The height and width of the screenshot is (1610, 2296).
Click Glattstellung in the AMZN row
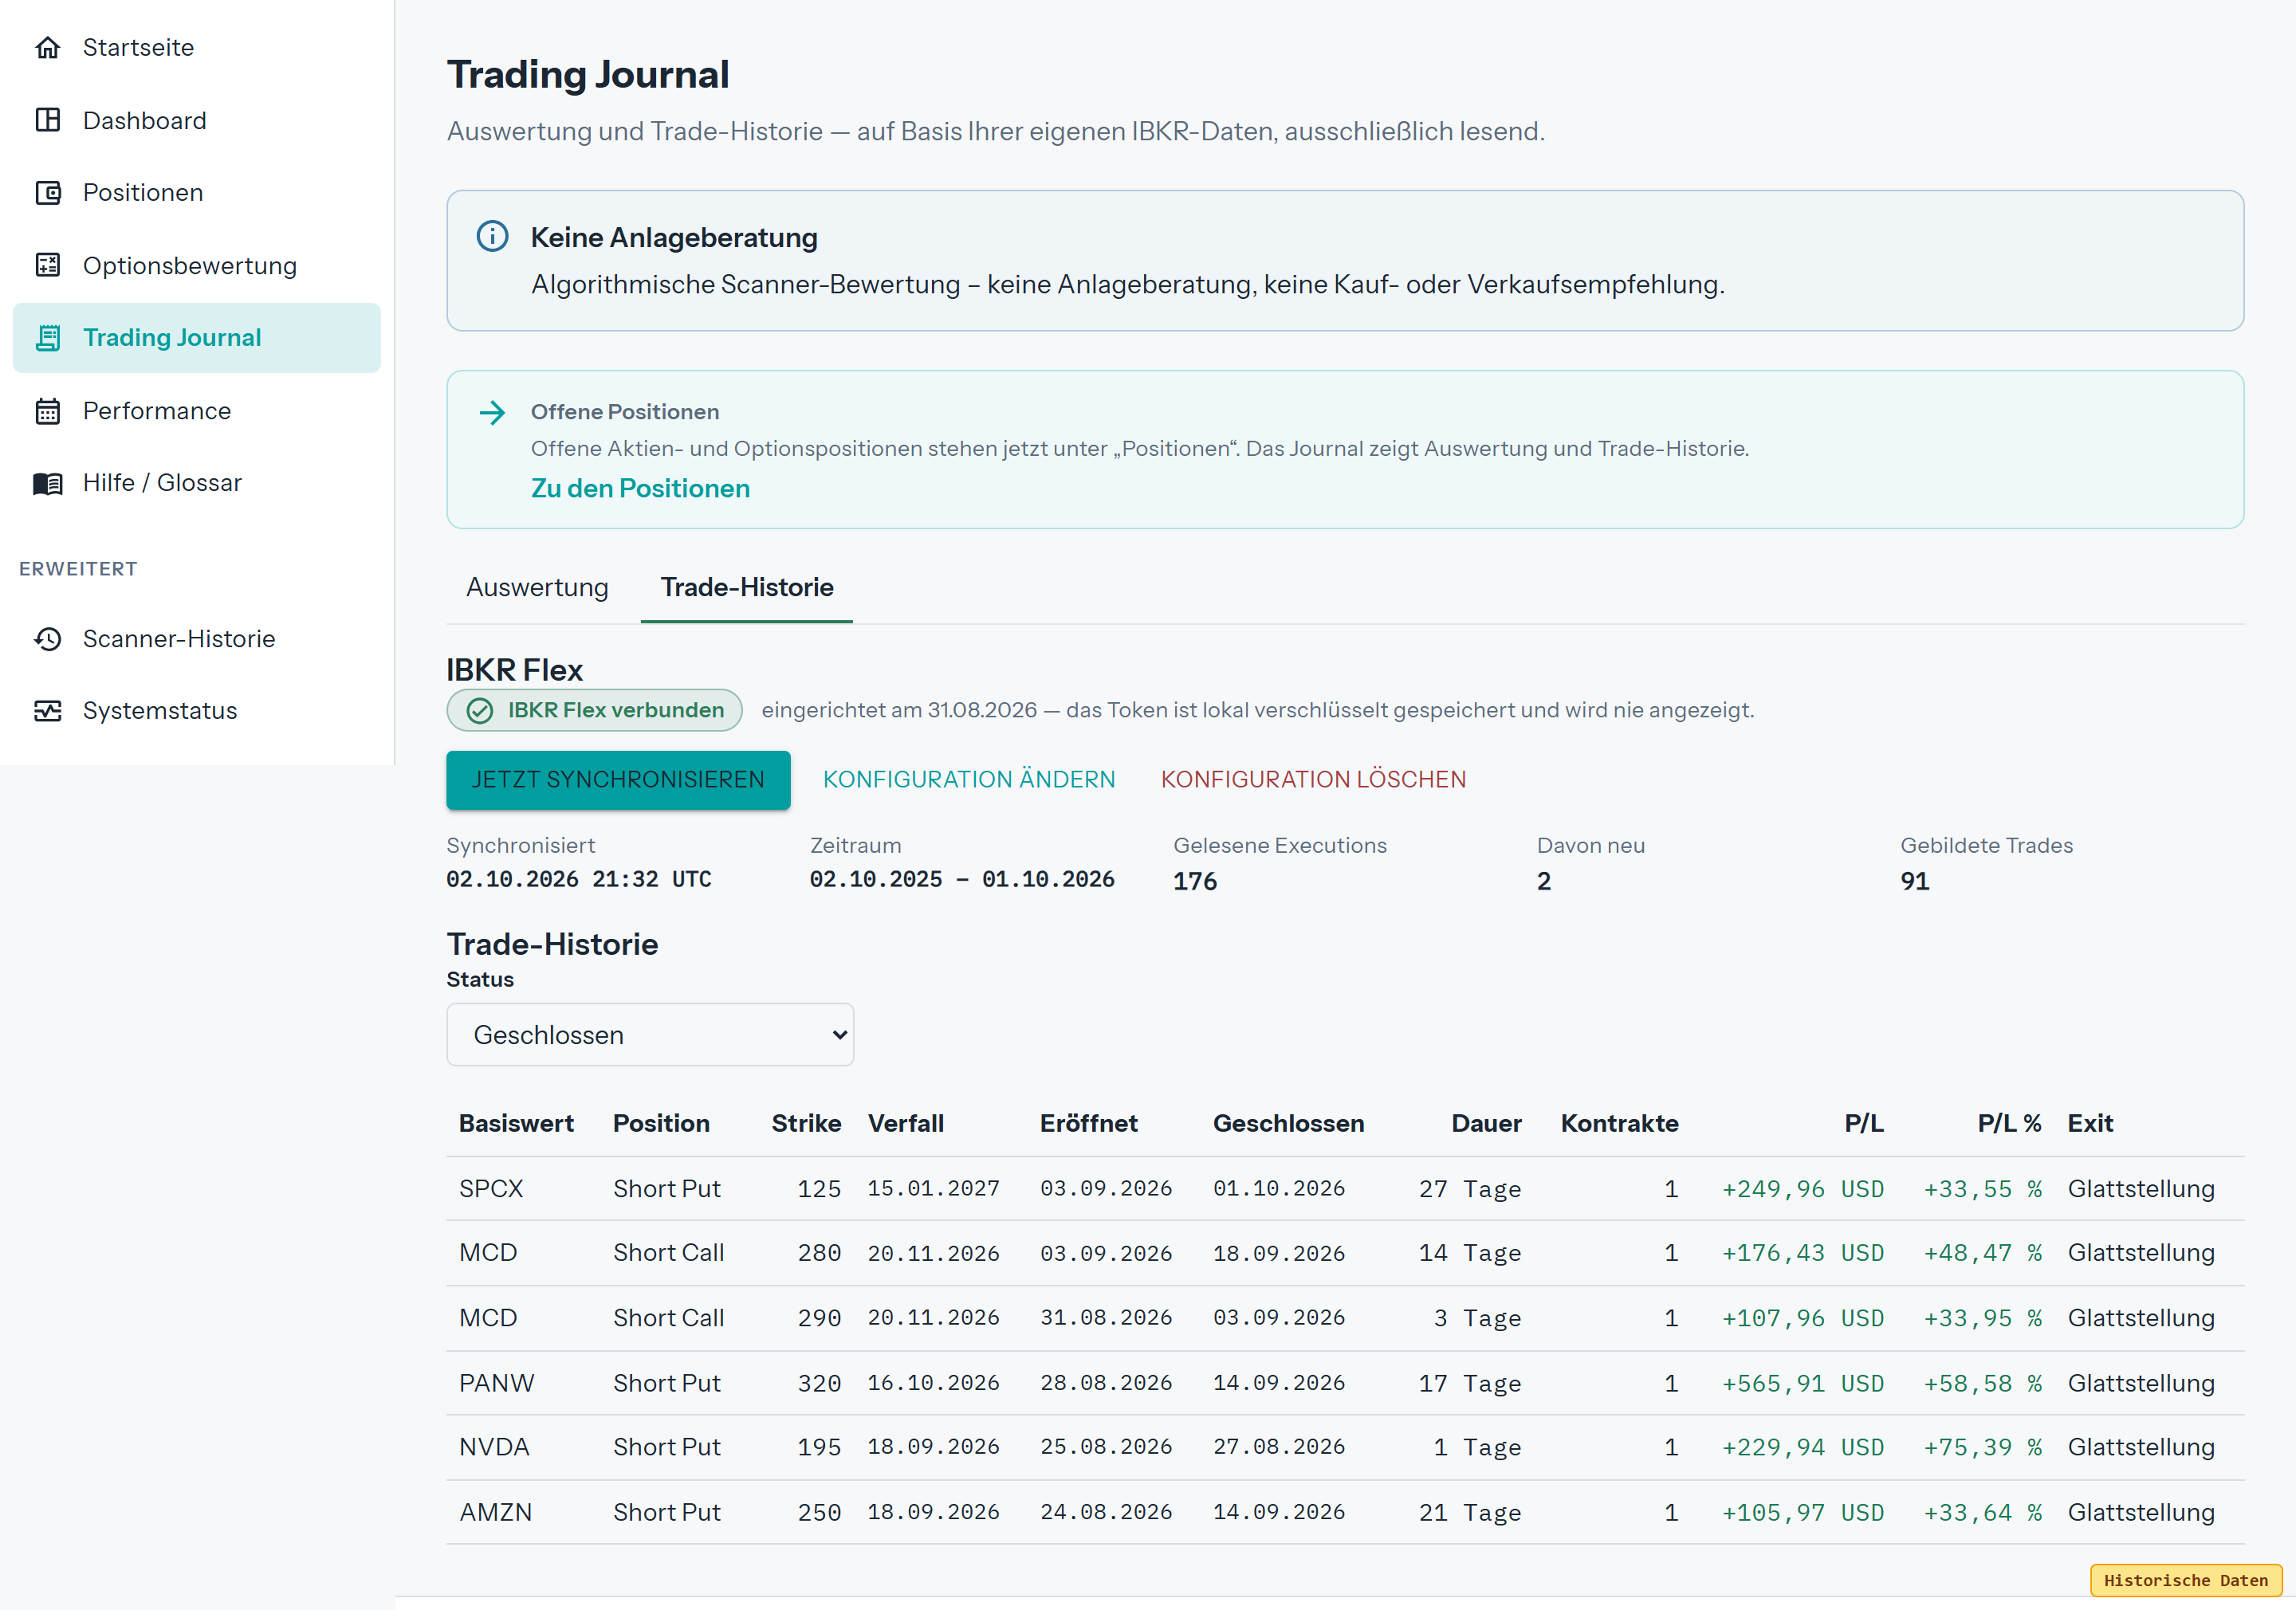(2141, 1512)
